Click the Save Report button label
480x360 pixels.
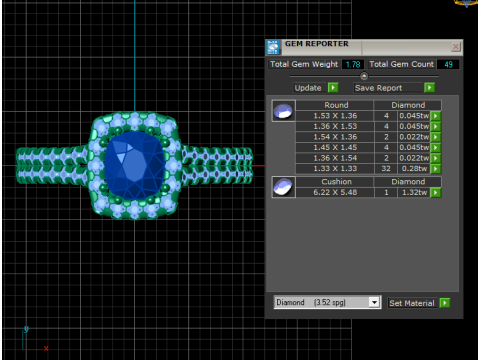378,88
